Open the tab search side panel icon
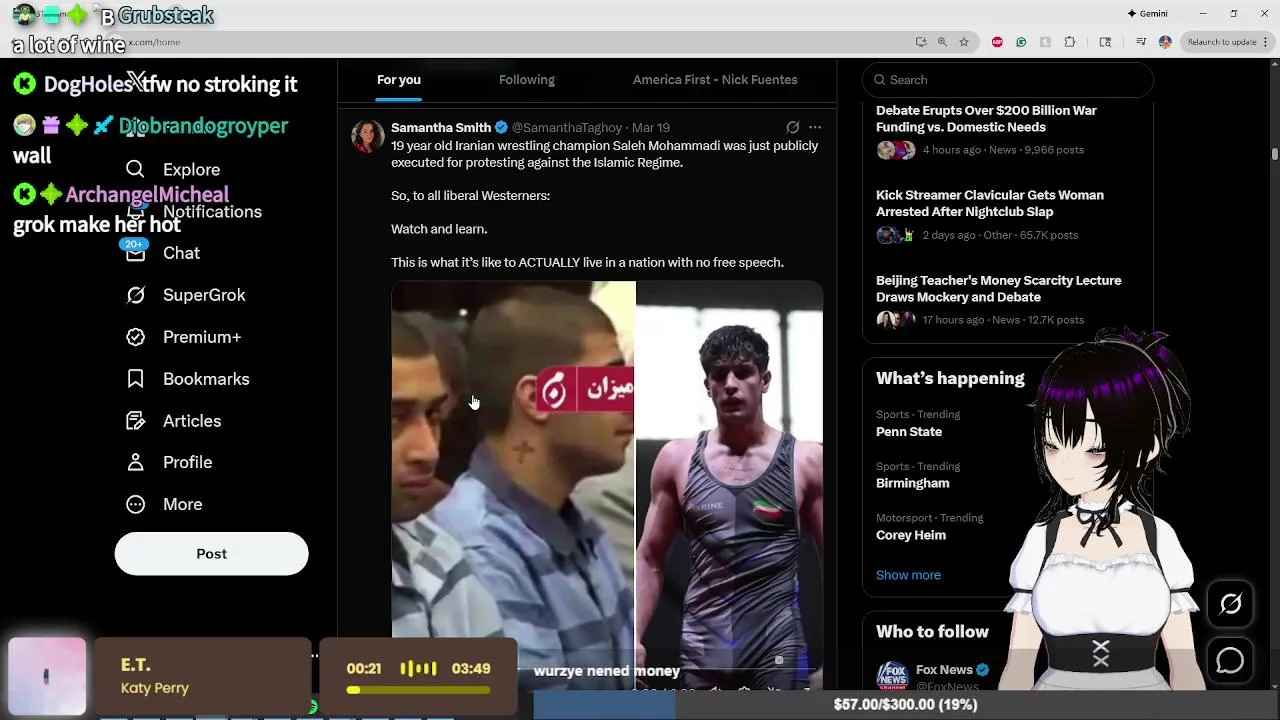The image size is (1280, 720). (1105, 42)
